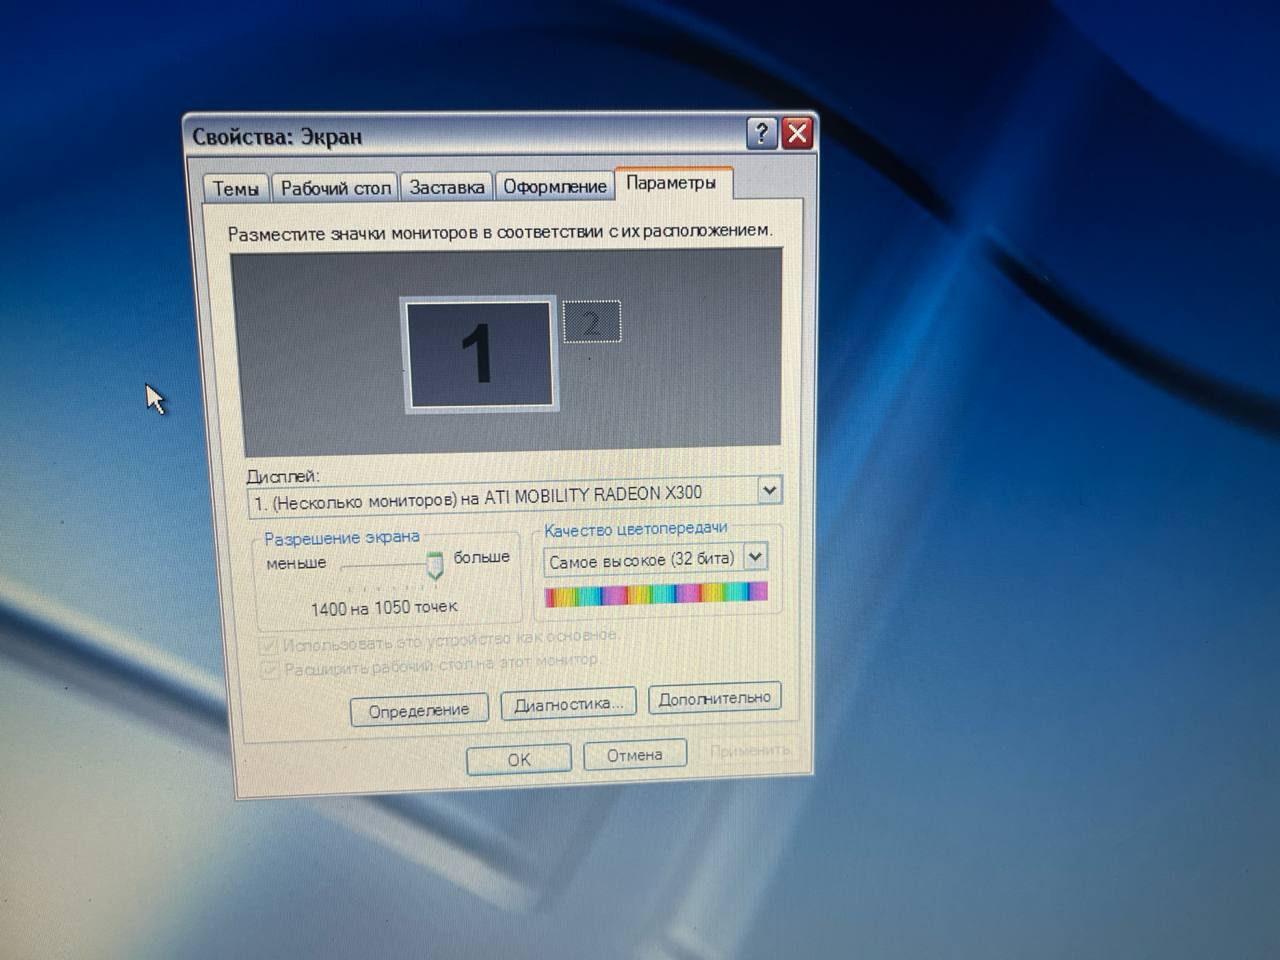Click the Параметры tab
The image size is (1280, 960).
671,183
